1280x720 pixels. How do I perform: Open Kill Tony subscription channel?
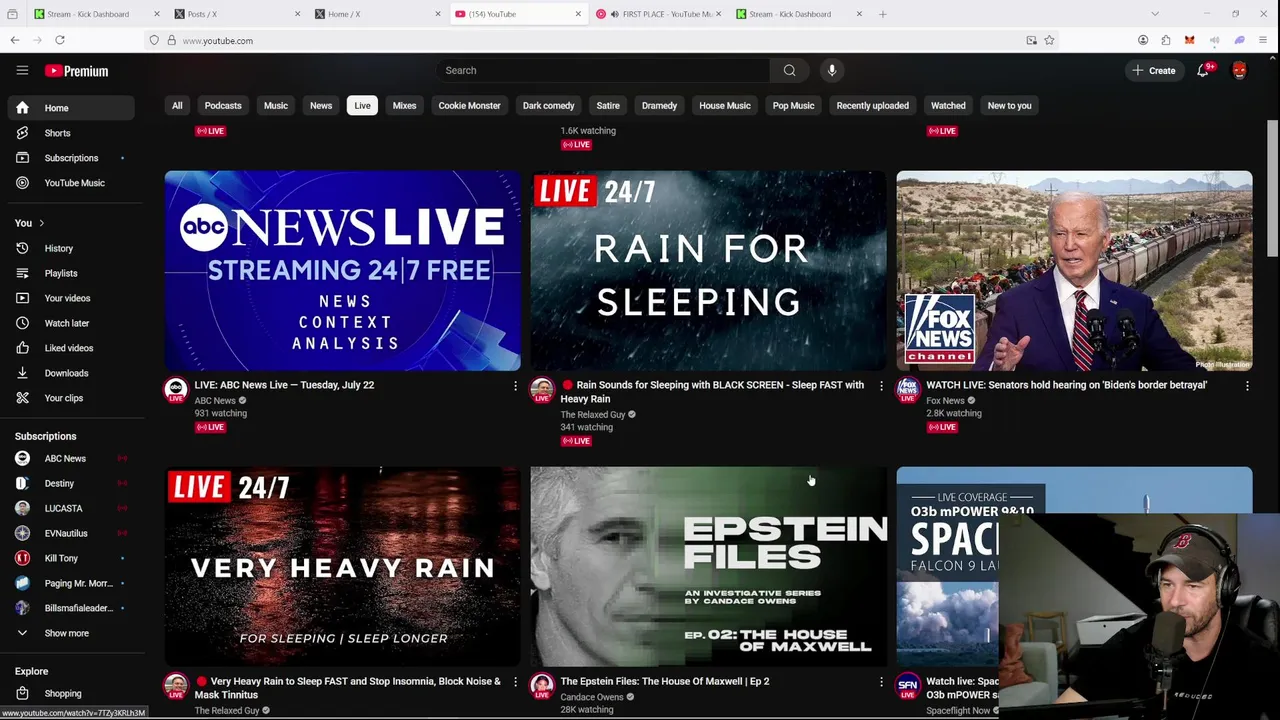pos(70,558)
